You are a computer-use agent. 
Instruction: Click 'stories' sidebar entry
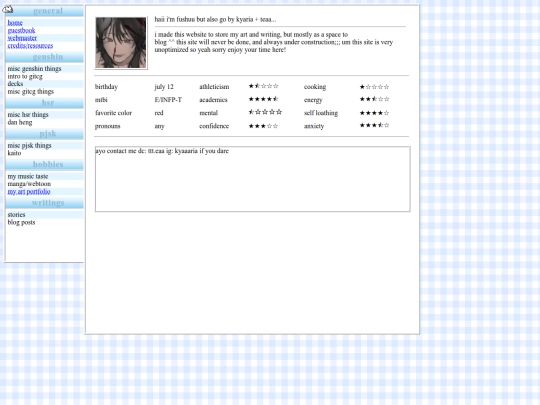click(x=17, y=215)
